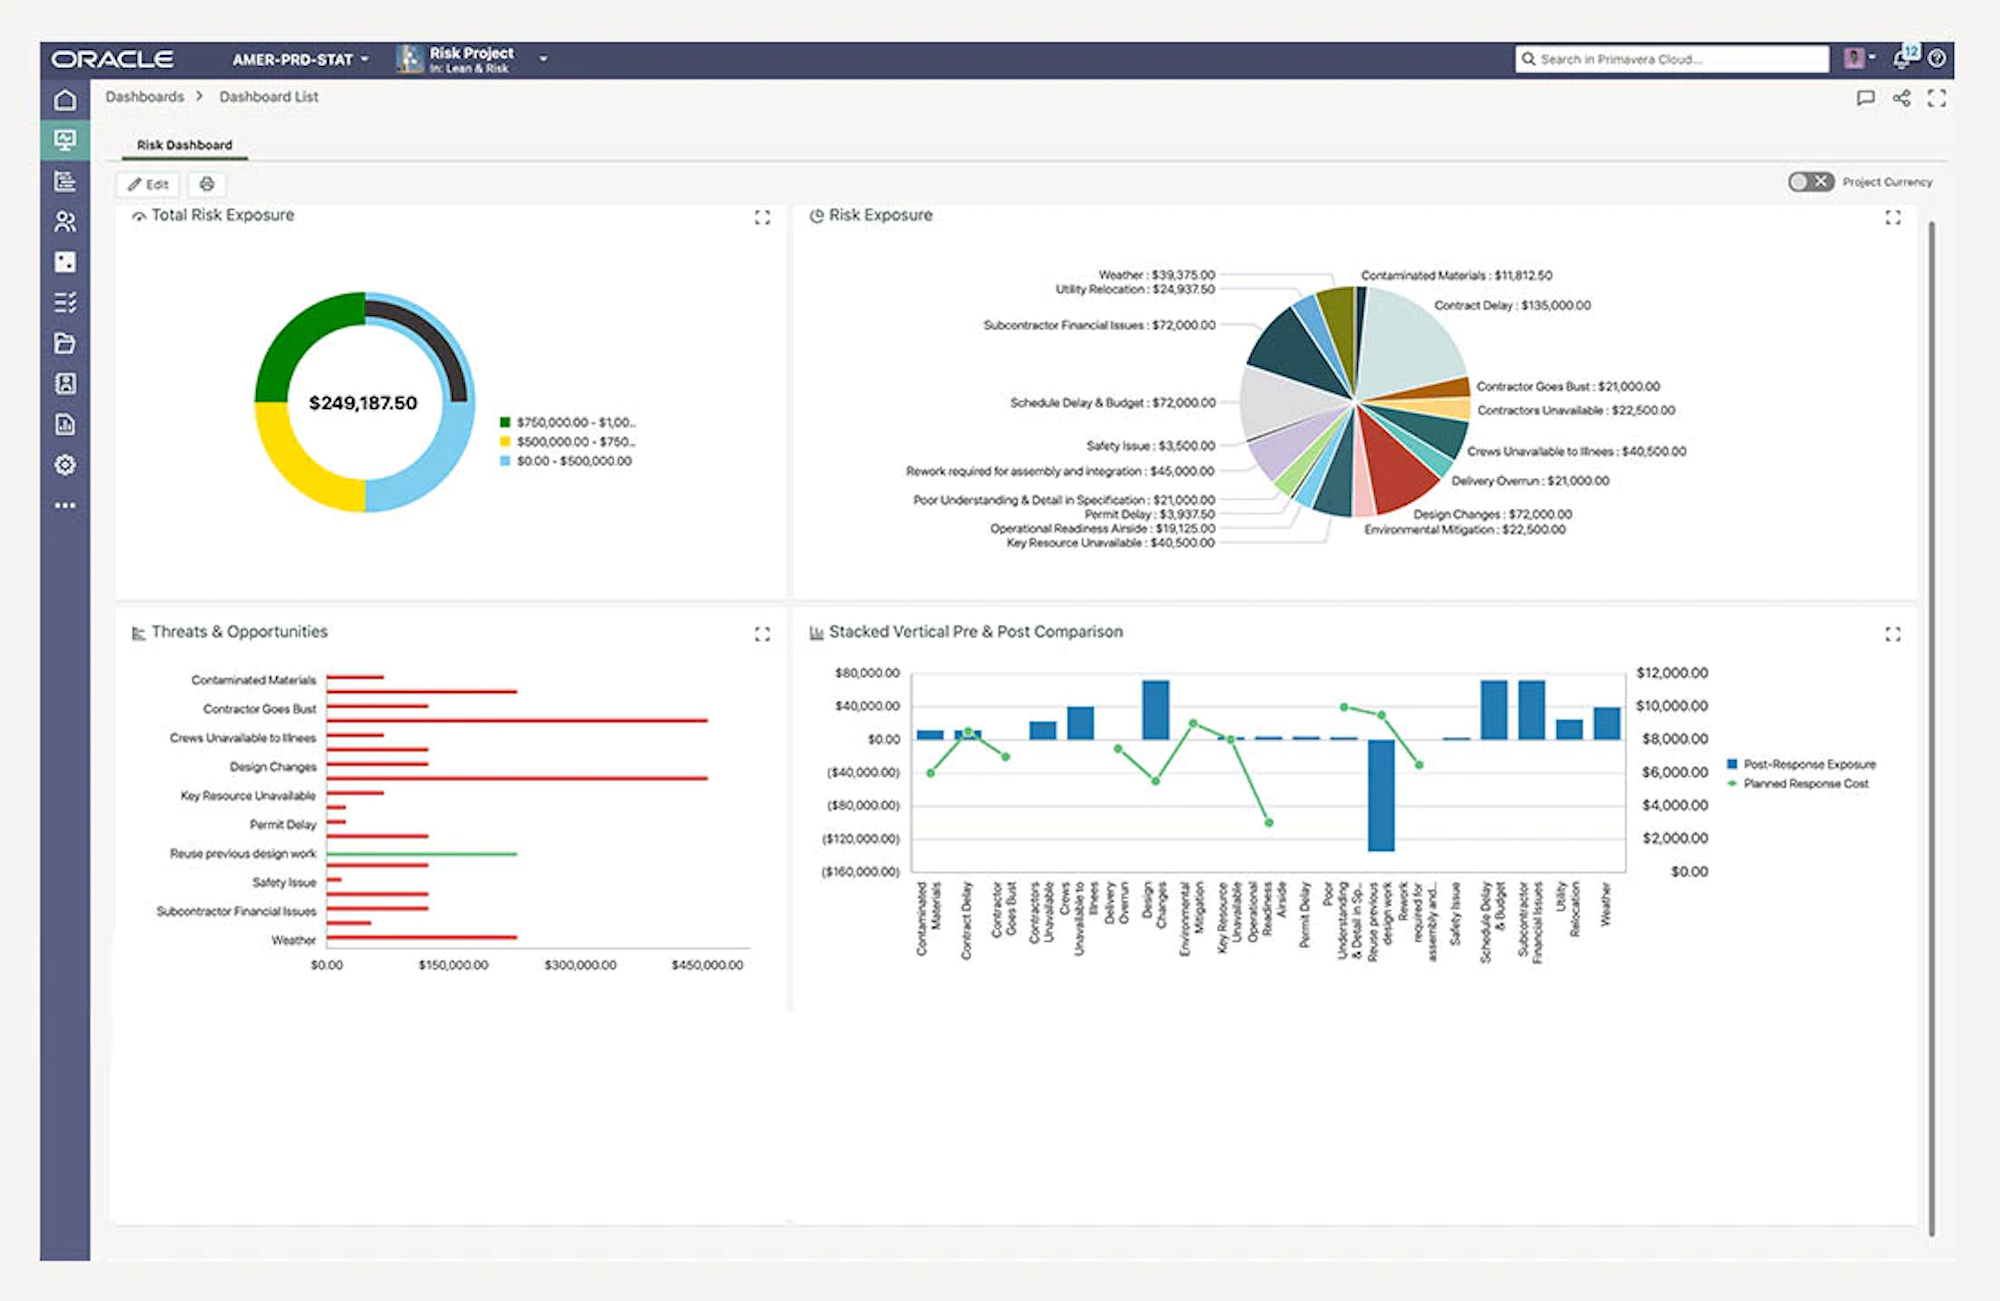
Task: Select the Dashboards icon in the sidebar
Action: click(65, 140)
